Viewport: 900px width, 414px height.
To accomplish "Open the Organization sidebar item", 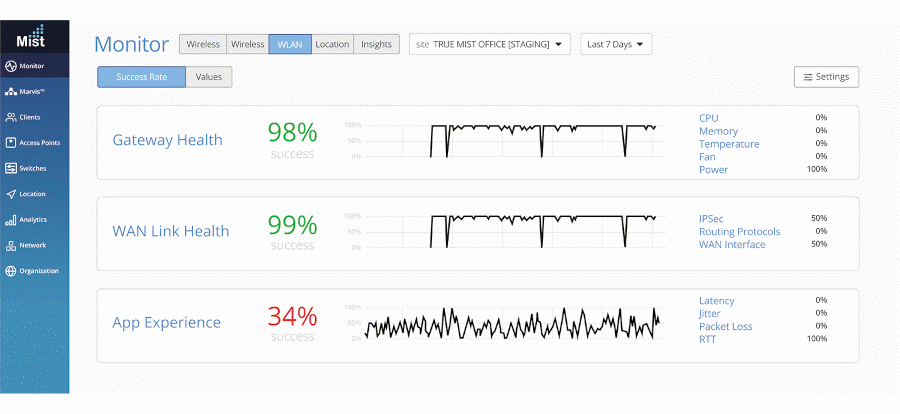I will 34,271.
